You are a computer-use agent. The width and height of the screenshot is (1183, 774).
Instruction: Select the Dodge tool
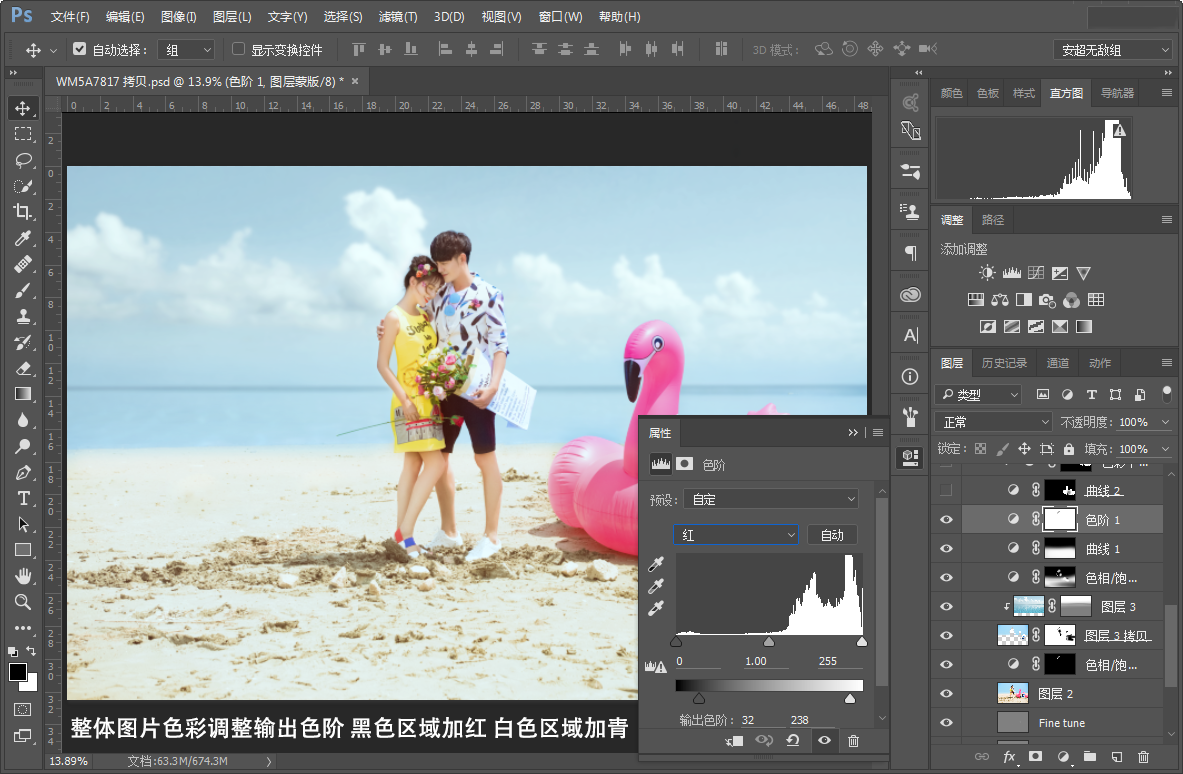(23, 446)
